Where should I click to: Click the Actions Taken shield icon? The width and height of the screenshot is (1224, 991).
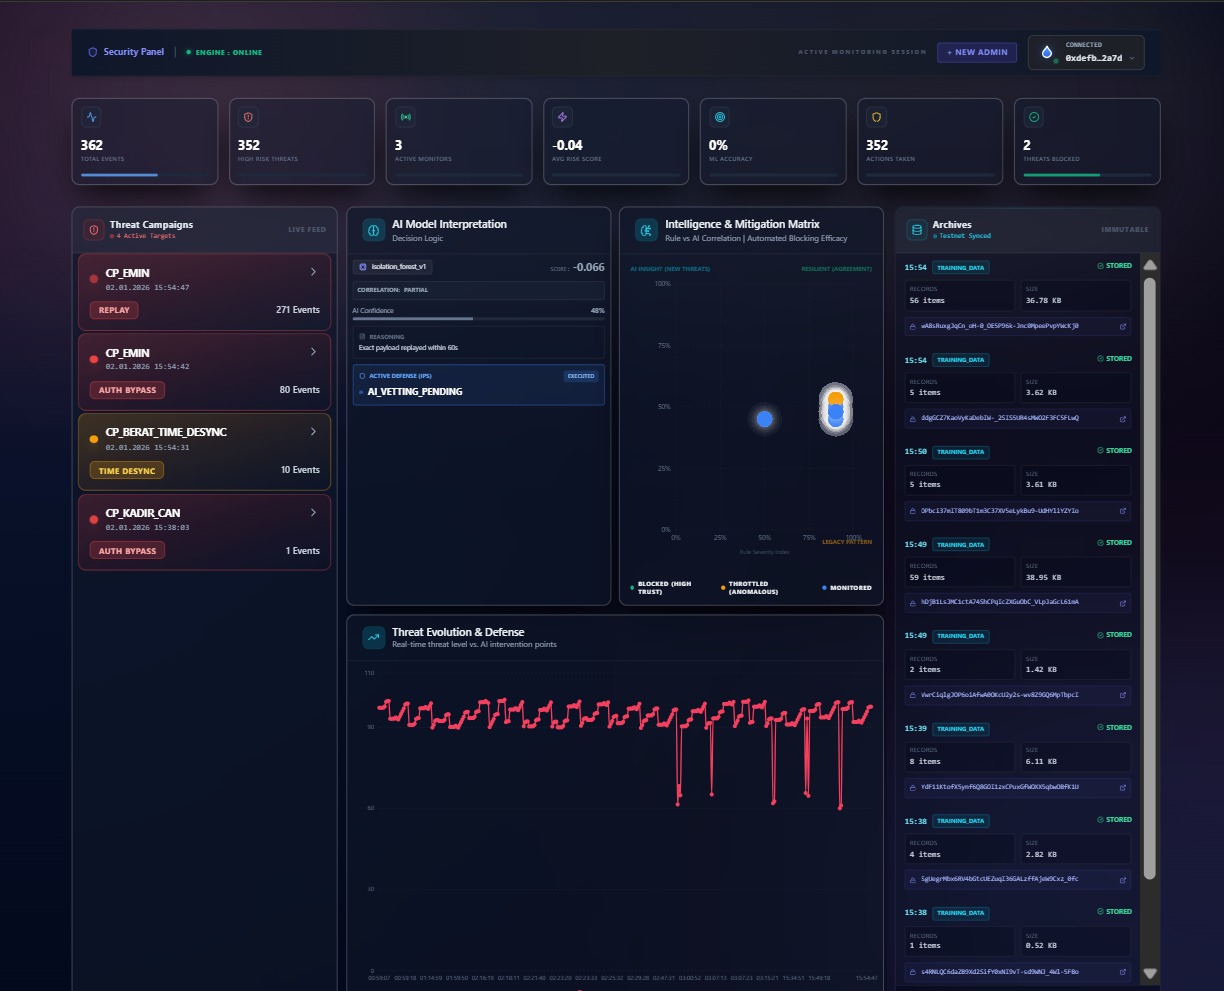pyautogui.click(x=876, y=117)
